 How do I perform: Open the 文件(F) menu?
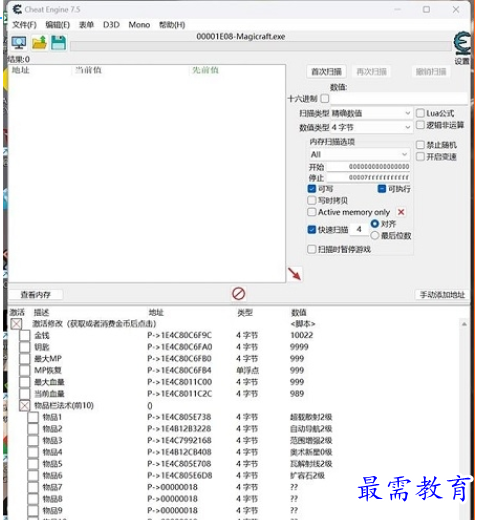tap(24, 25)
